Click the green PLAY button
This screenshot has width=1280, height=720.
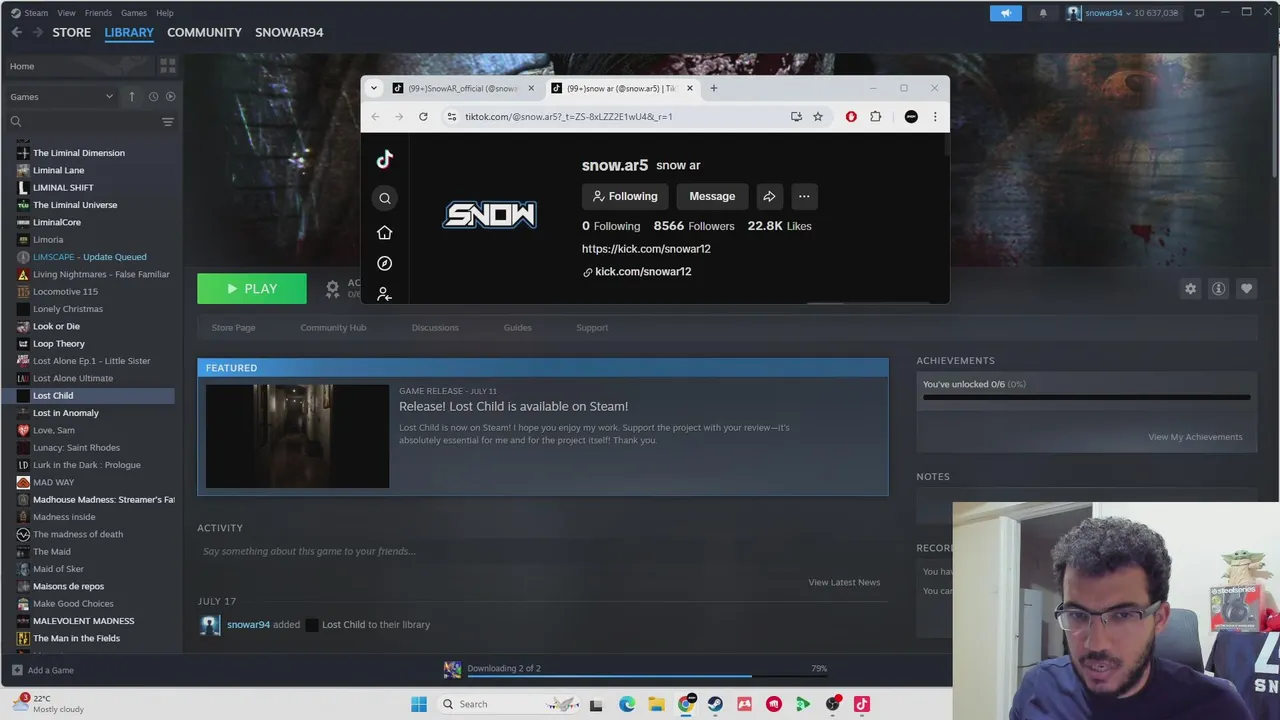click(x=252, y=288)
